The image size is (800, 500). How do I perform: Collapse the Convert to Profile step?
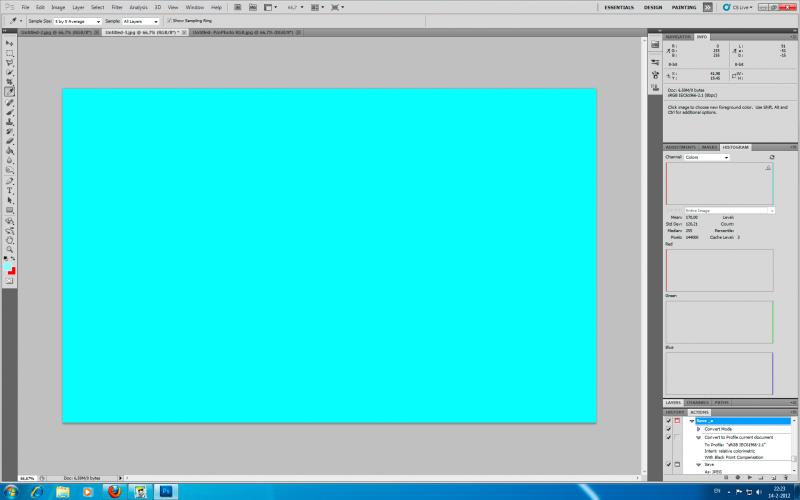click(698, 437)
